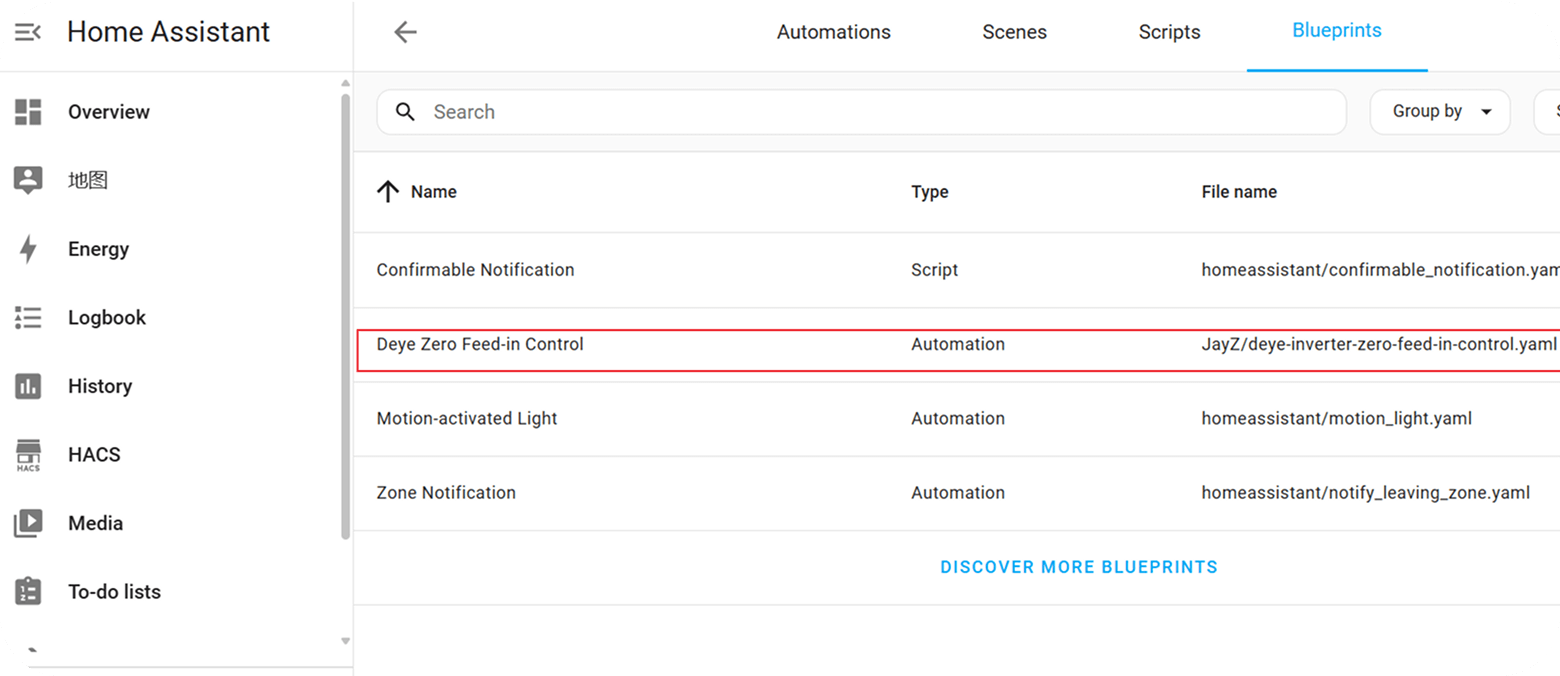Switch to the Scenes tab
The image size is (1560, 676).
point(1014,32)
